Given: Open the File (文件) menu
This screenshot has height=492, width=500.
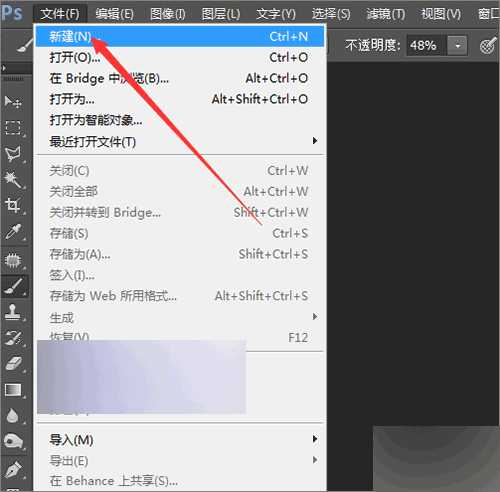Looking at the screenshot, I should (60, 14).
